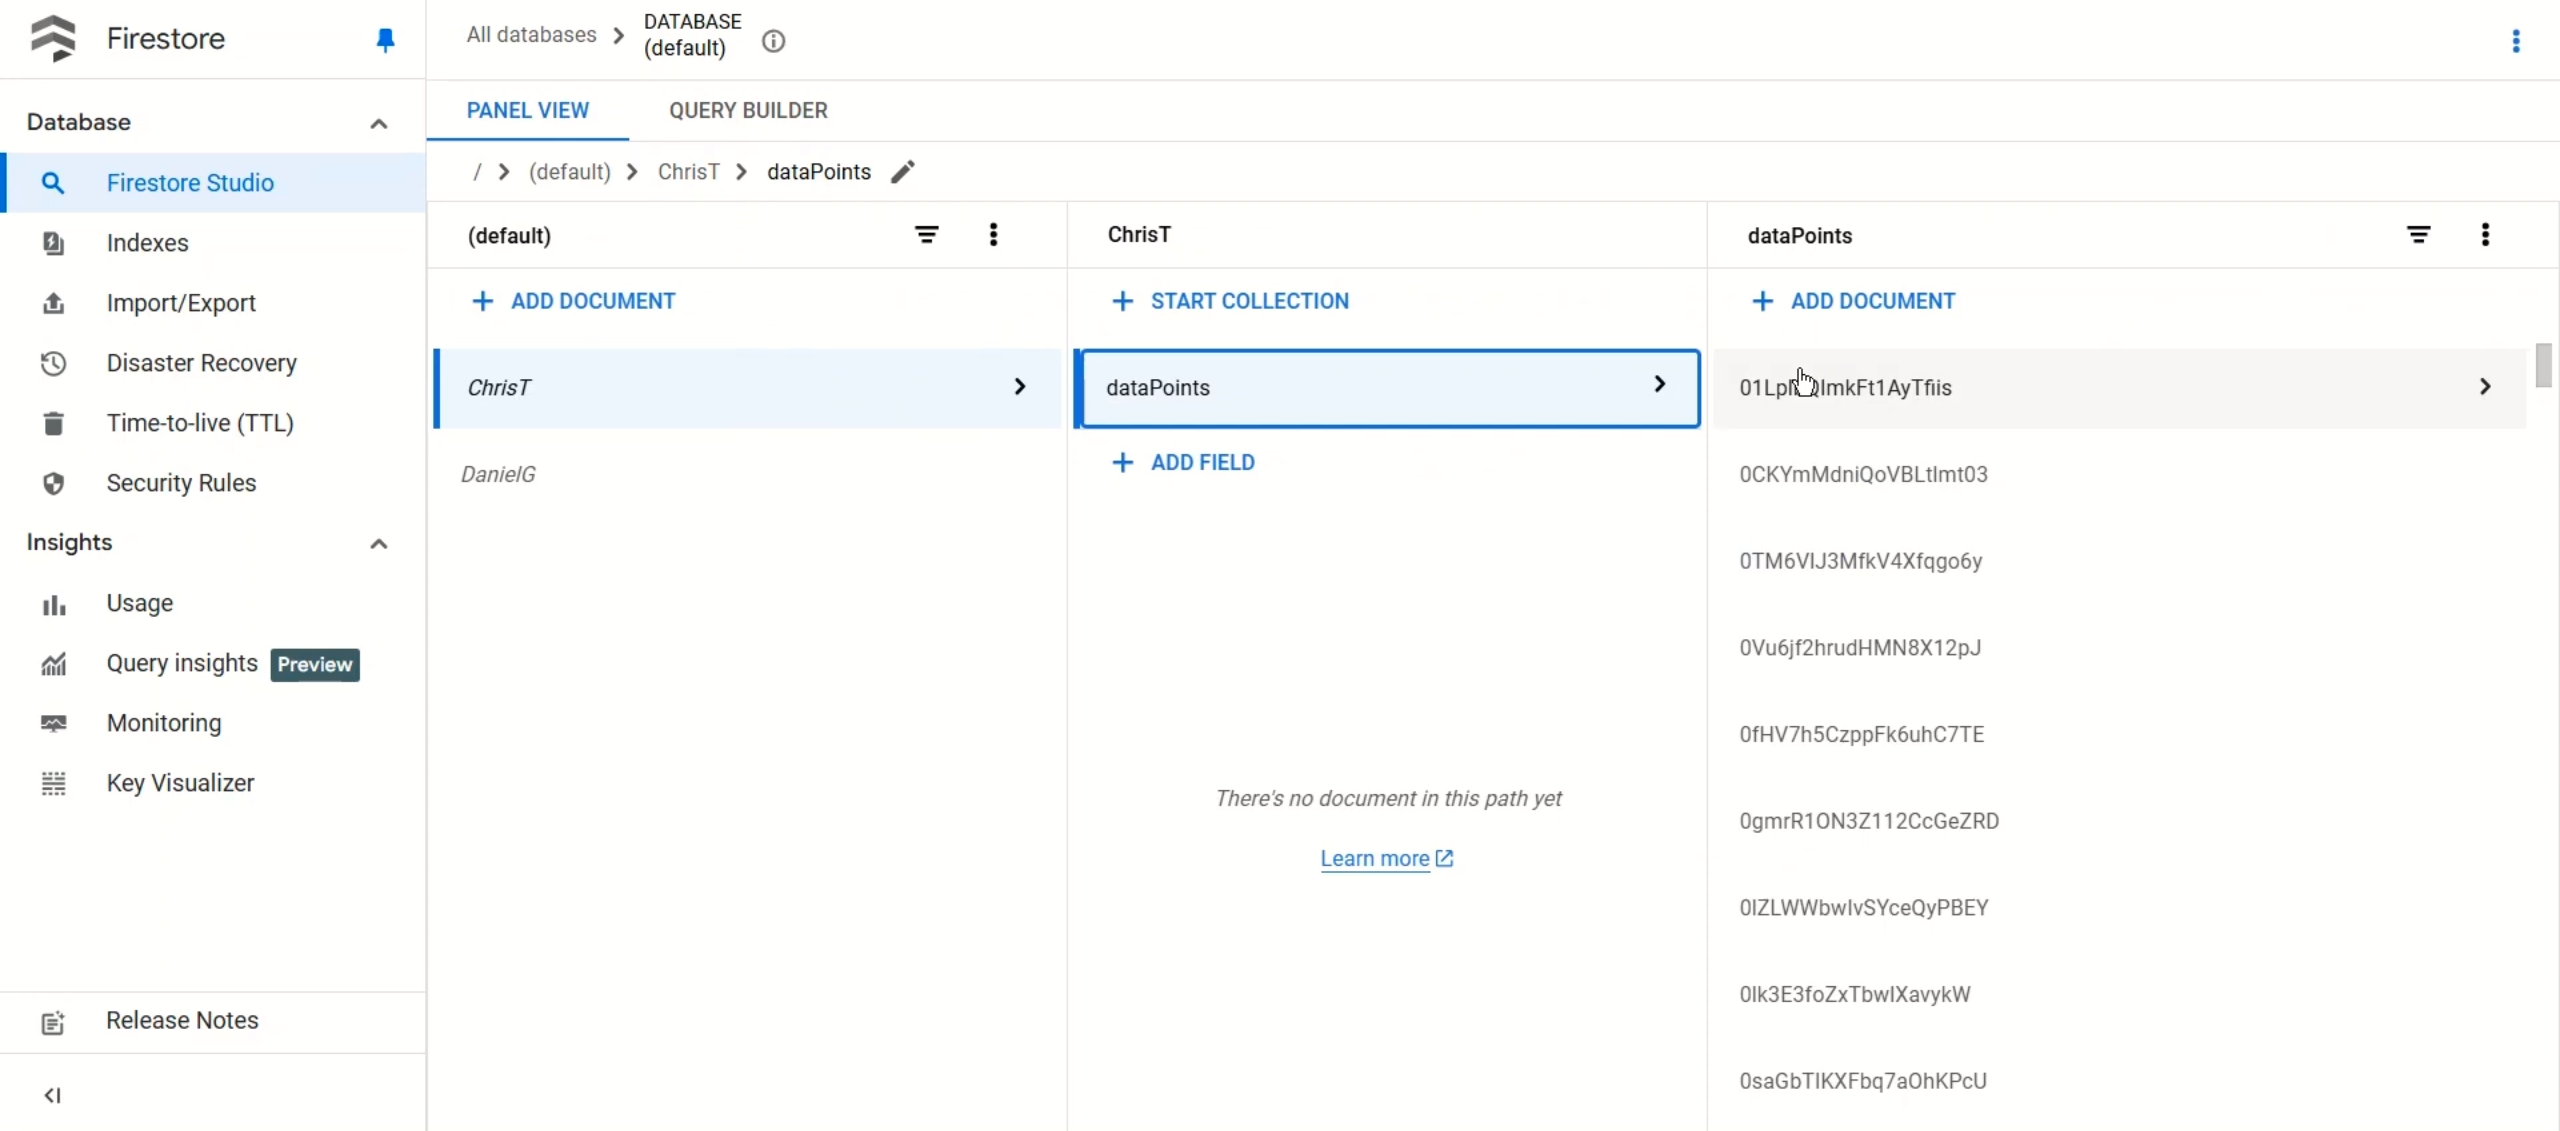Open Security Rules in sidebar
Image resolution: width=2560 pixels, height=1131 pixels.
point(181,483)
